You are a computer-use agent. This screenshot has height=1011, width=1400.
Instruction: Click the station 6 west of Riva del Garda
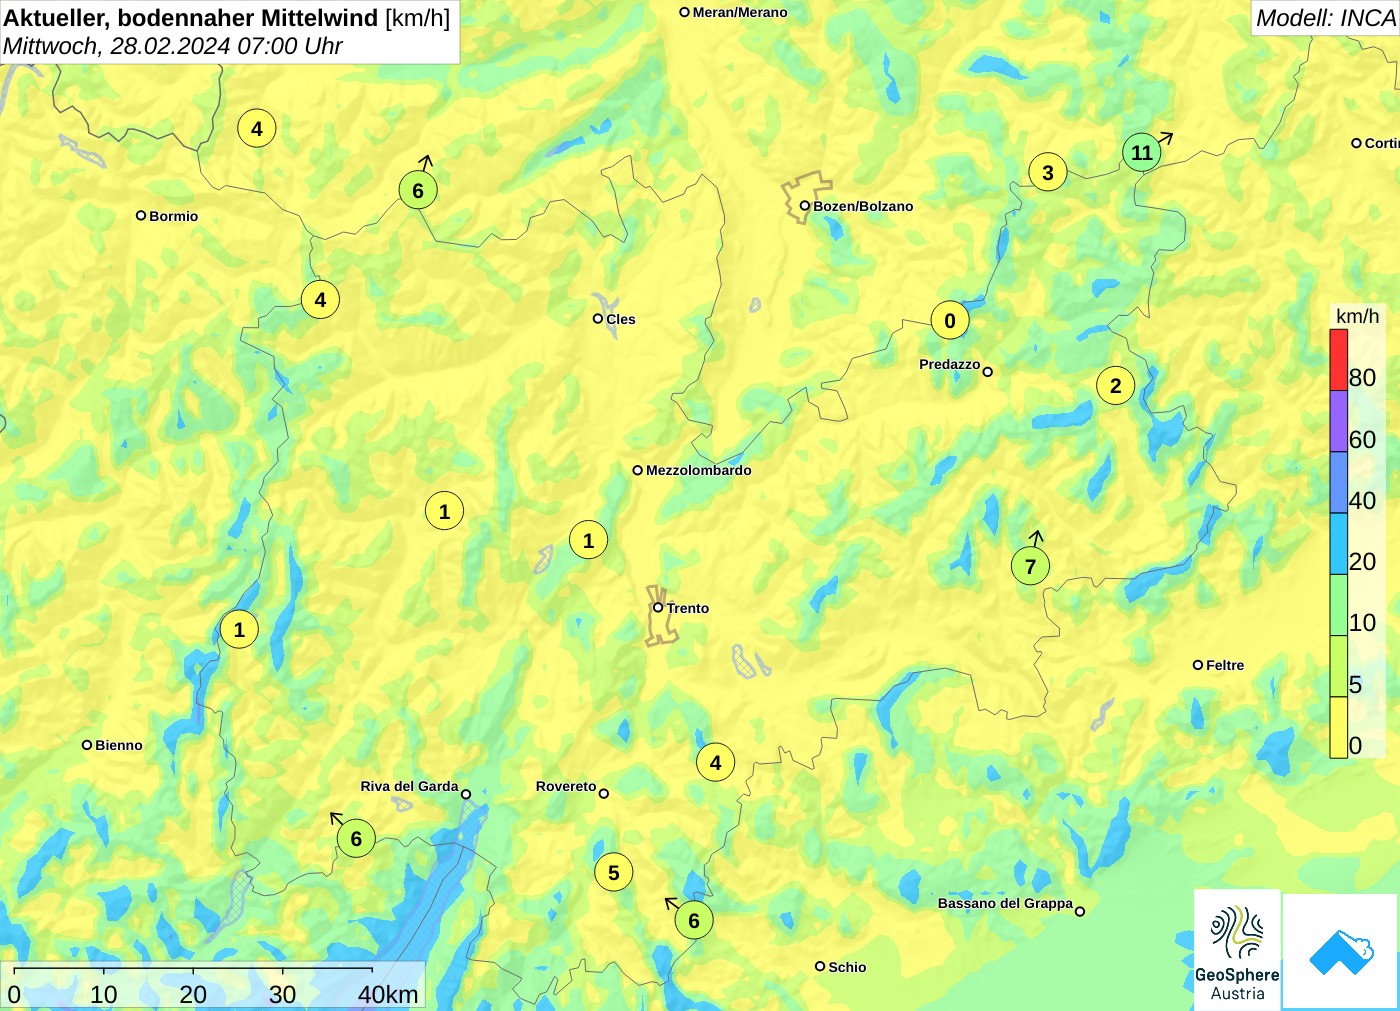coord(356,838)
